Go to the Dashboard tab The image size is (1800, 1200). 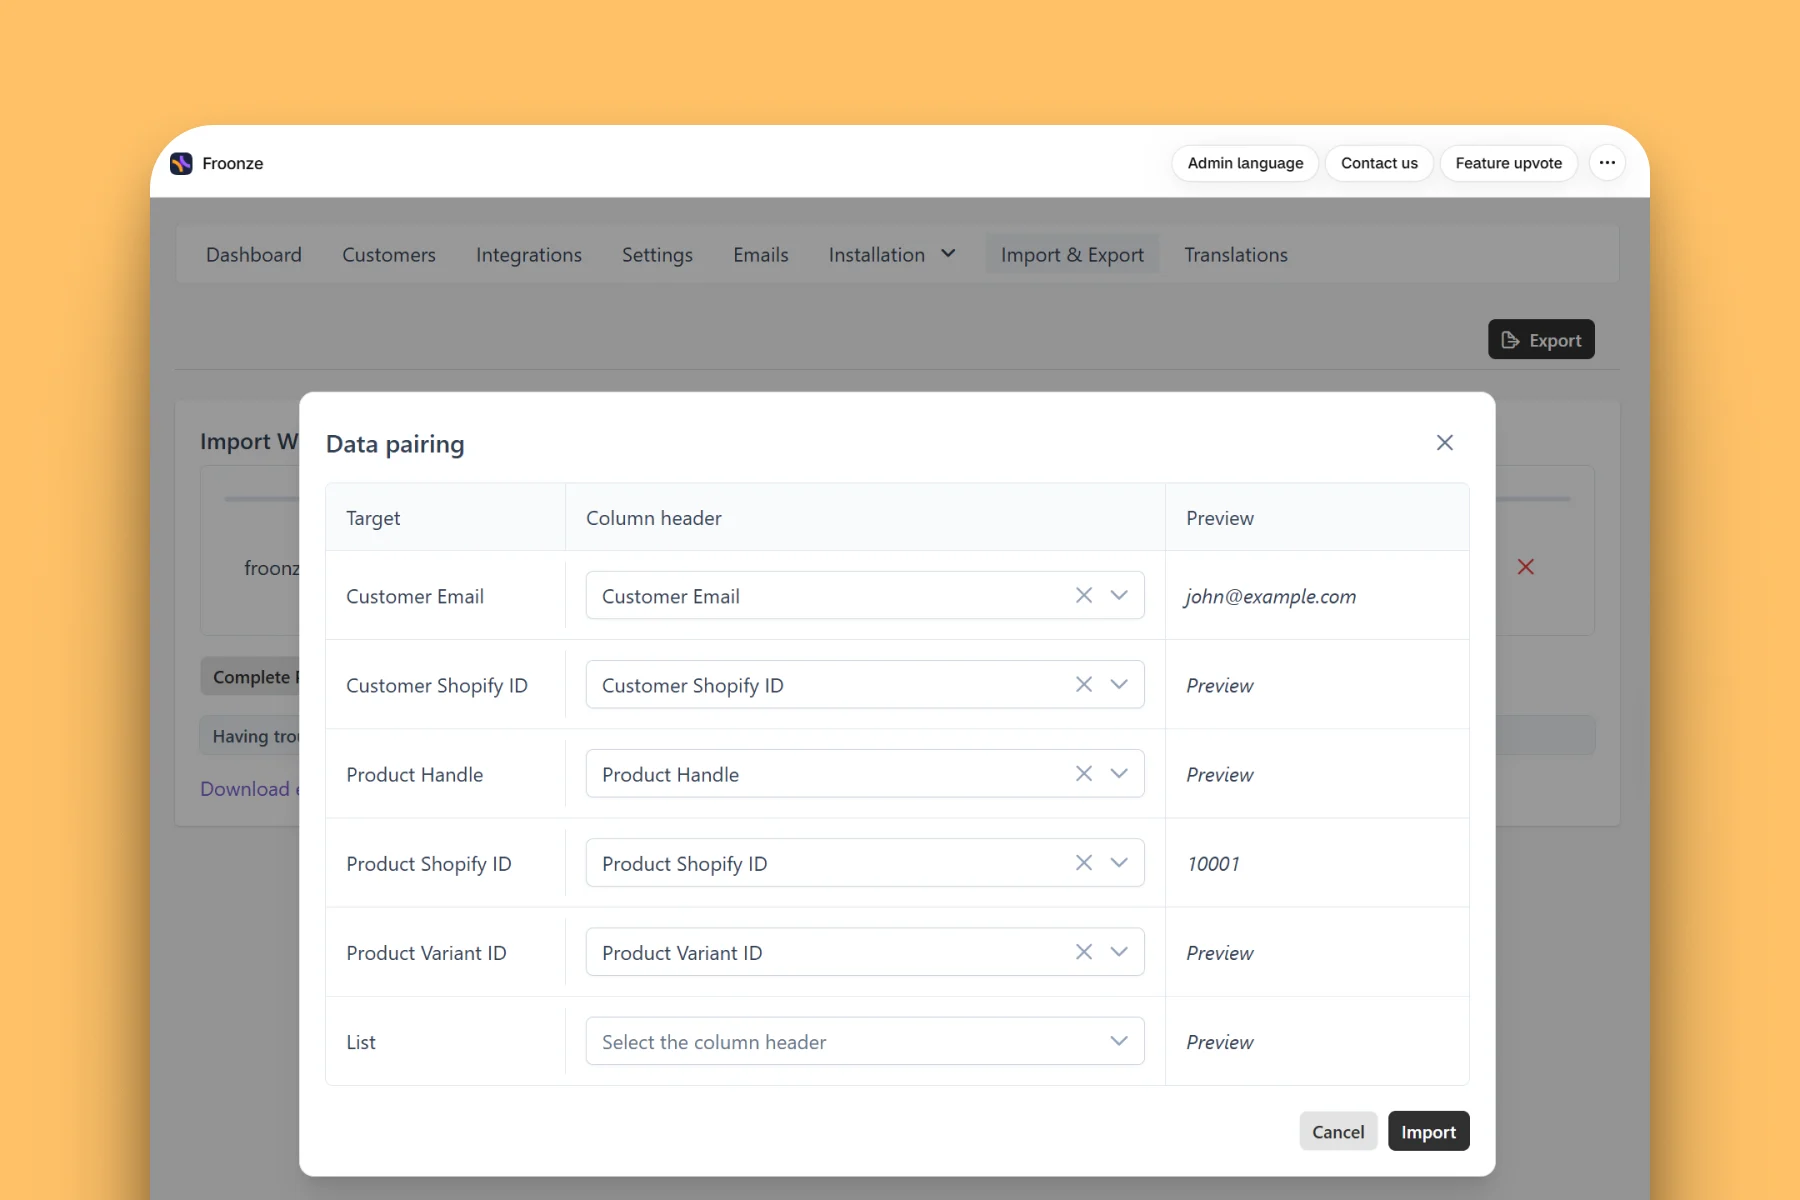point(254,255)
